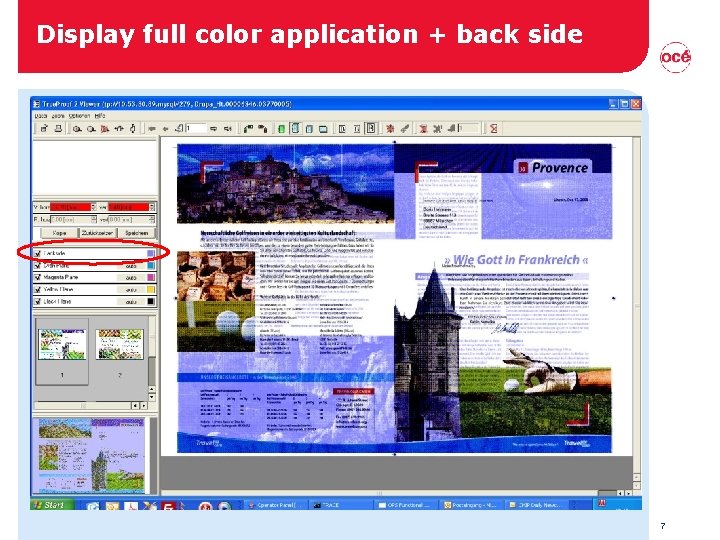720x540 pixels.
Task: Click the open file toolbar icon
Action: pyautogui.click(x=44, y=129)
